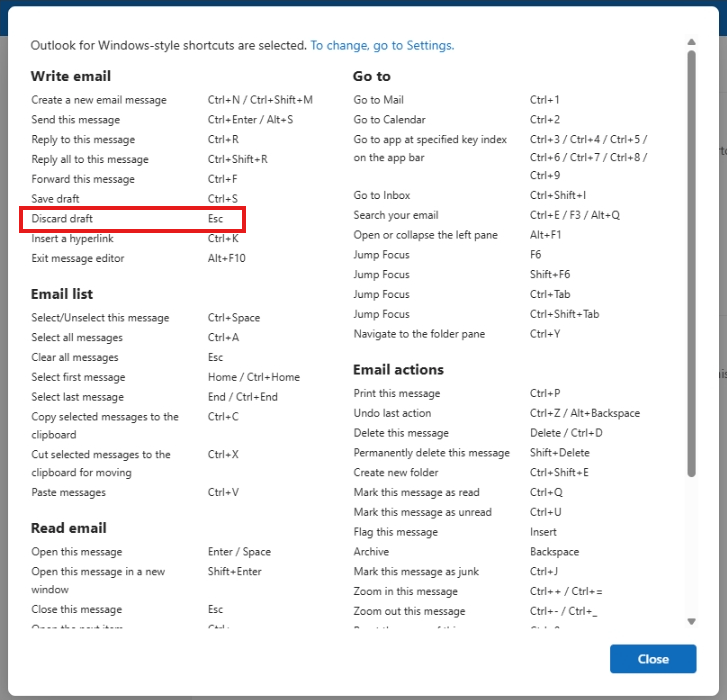Click the blue Close button
The width and height of the screenshot is (727, 700).
653,659
